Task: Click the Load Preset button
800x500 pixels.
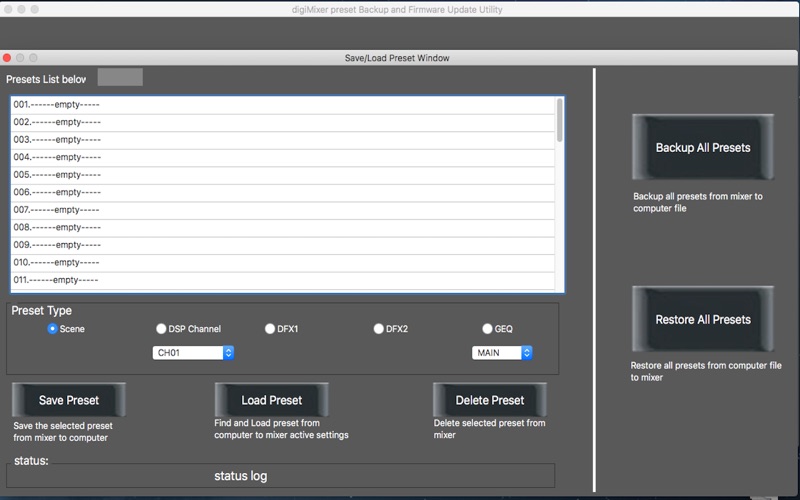Action: 271,400
